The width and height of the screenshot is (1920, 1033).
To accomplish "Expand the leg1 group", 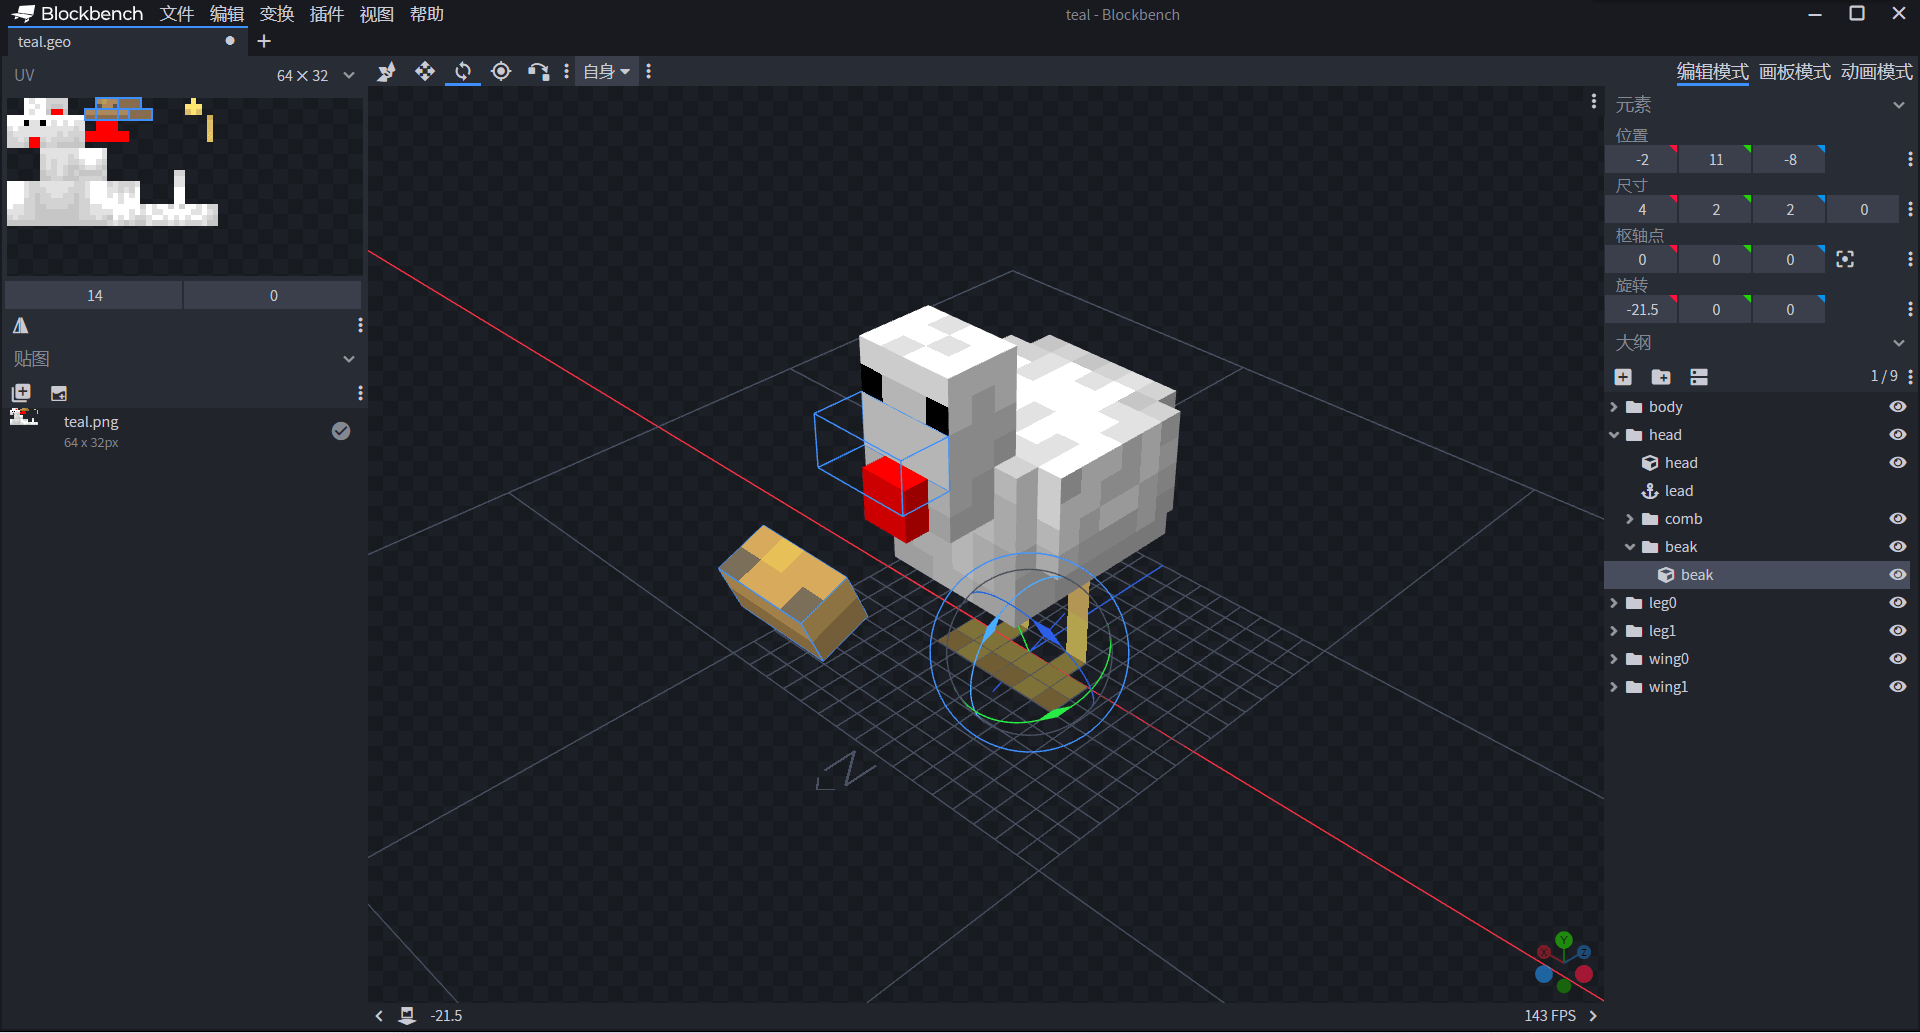I will pyautogui.click(x=1614, y=631).
